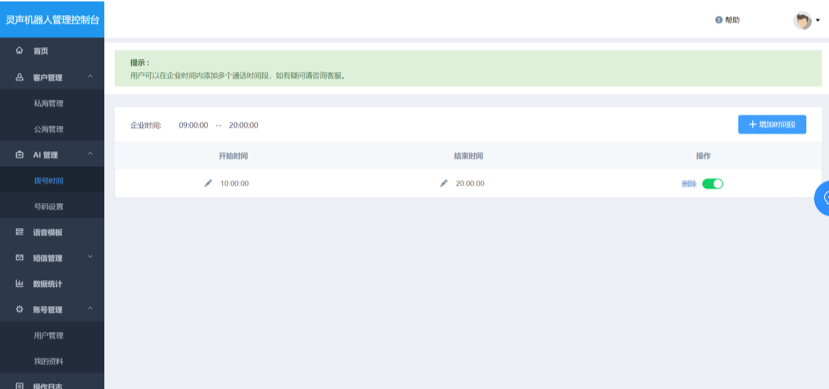
Task: Edit start time 10:00:00 with pencil icon
Action: pyautogui.click(x=208, y=183)
